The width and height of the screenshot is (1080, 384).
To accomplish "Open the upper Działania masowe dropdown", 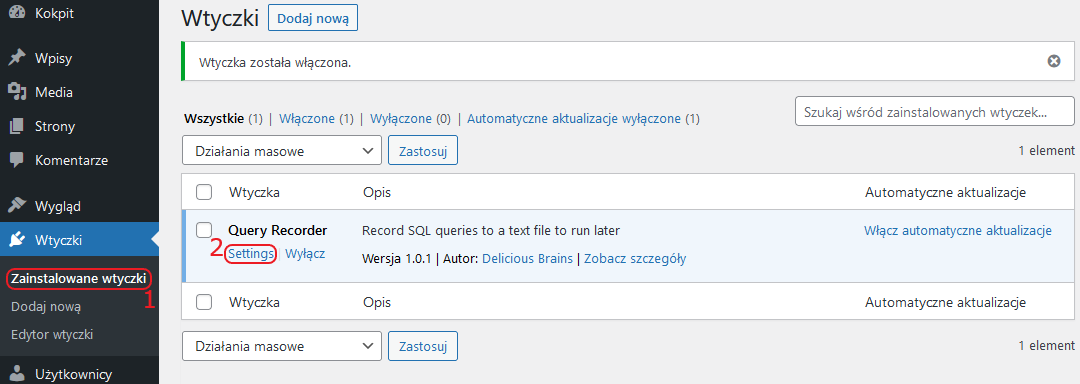I will tap(282, 151).
